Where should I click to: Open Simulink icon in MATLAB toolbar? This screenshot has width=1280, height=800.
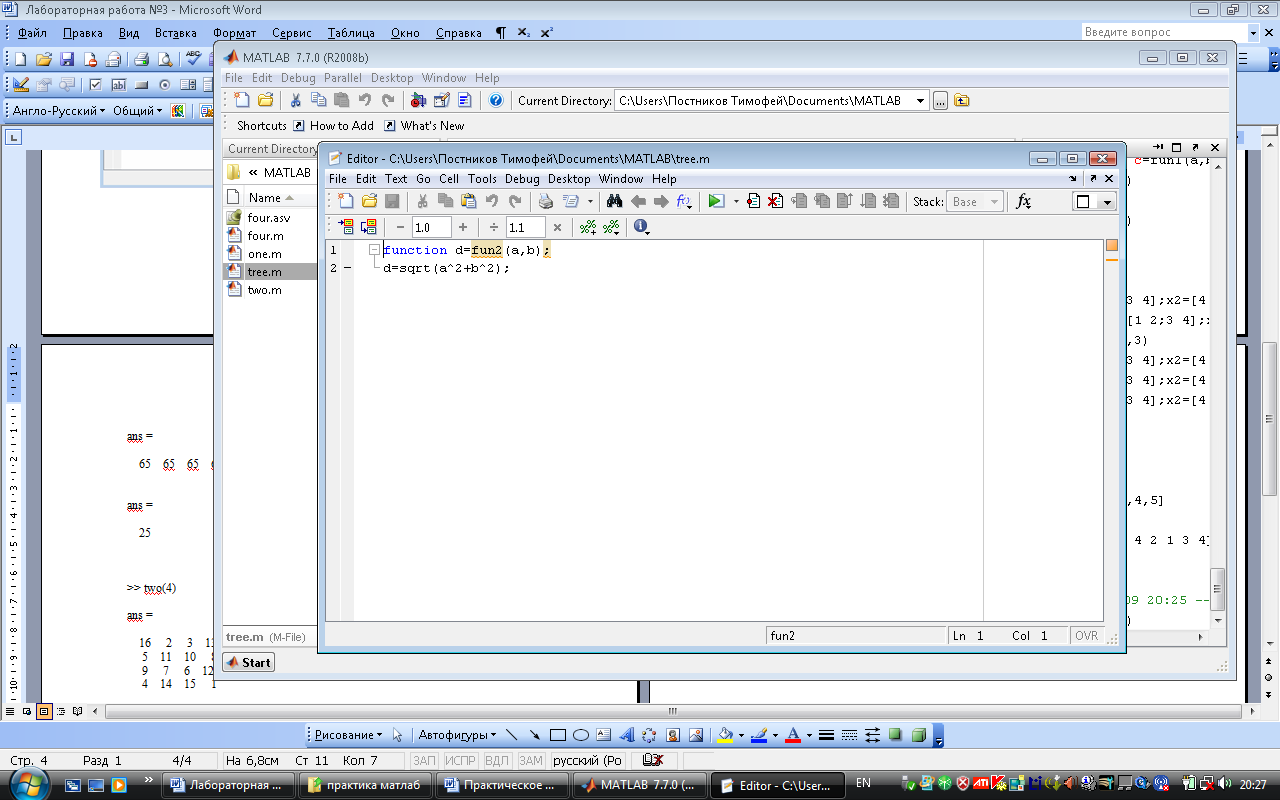click(418, 100)
